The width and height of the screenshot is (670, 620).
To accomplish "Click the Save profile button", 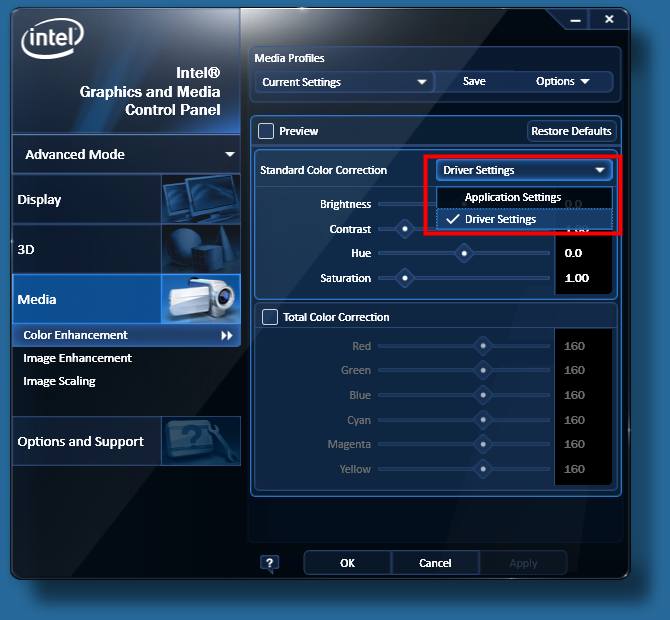I will click(x=474, y=81).
